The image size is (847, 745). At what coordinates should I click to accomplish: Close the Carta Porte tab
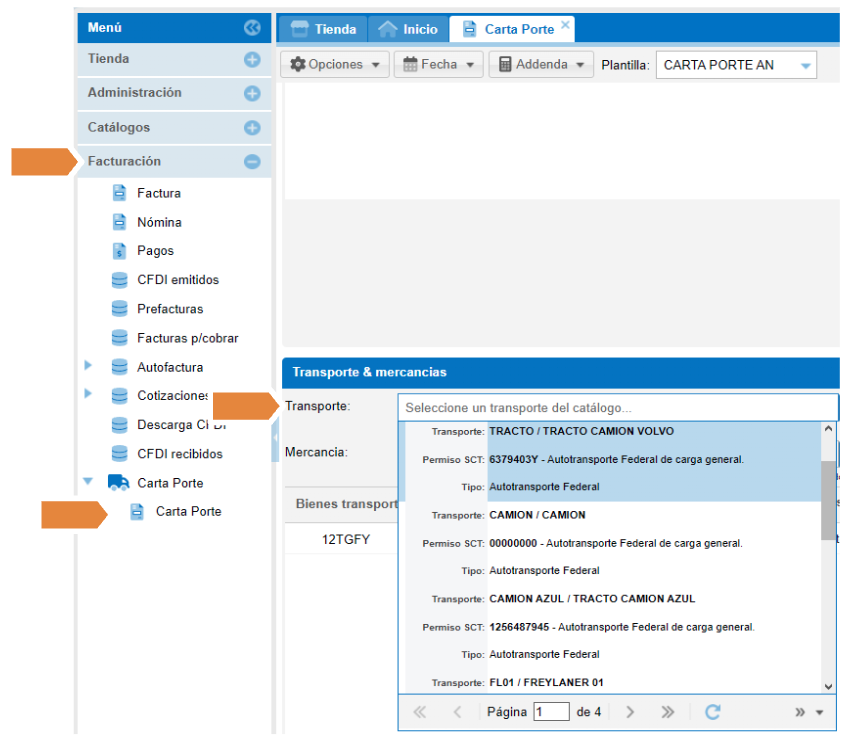[565, 25]
